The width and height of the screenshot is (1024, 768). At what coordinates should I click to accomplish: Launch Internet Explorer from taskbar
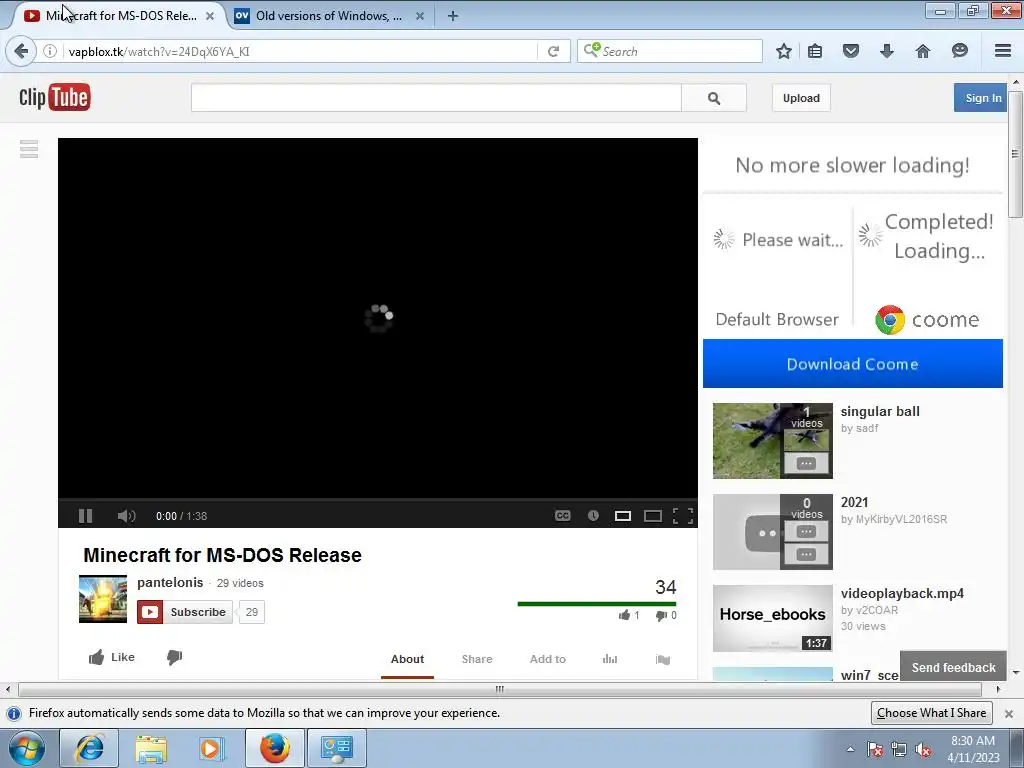pos(89,748)
